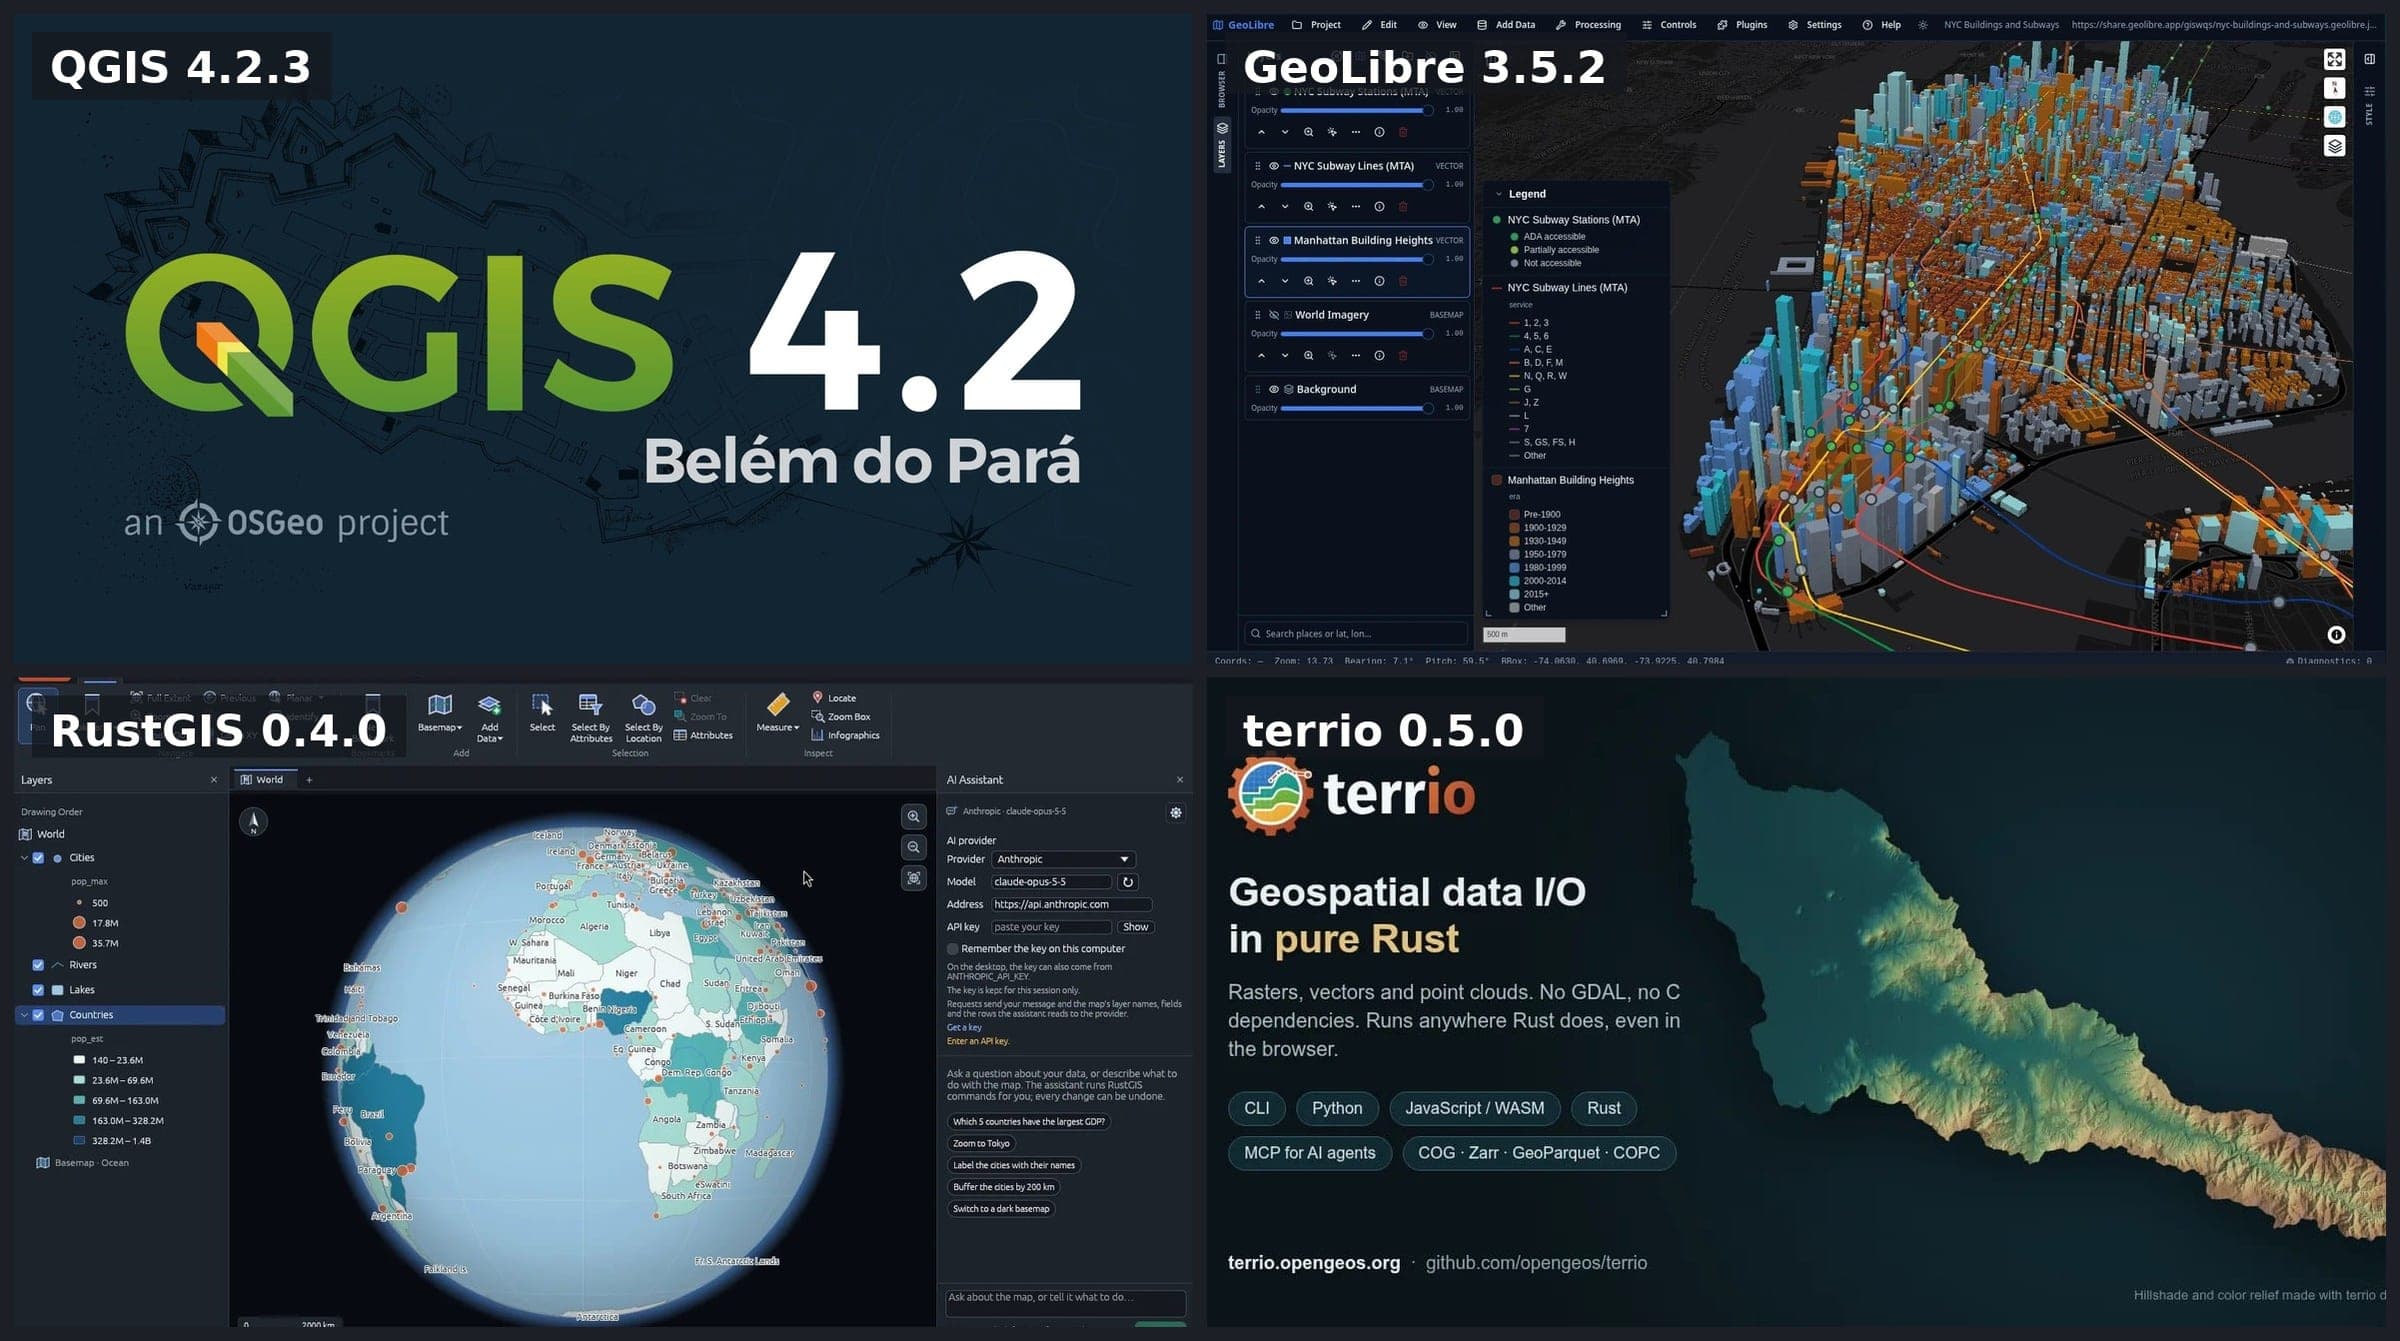The width and height of the screenshot is (2400, 1341).
Task: Toggle the GeoLibre light/dark theme icon
Action: 1922,25
